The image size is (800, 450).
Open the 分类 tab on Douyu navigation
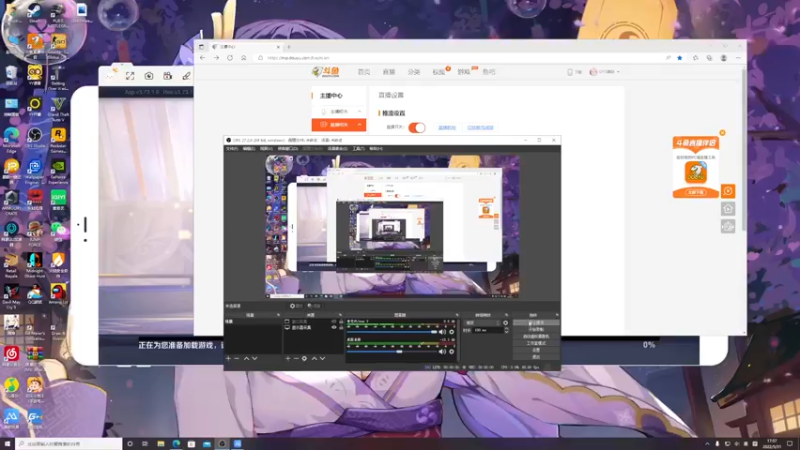coord(414,72)
